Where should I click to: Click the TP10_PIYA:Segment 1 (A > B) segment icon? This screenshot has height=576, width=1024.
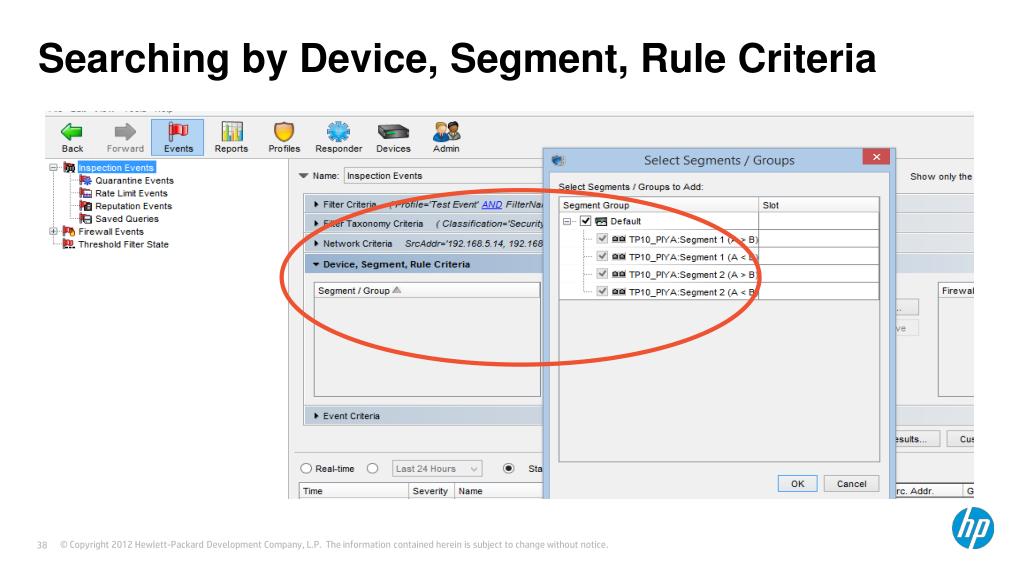click(618, 239)
